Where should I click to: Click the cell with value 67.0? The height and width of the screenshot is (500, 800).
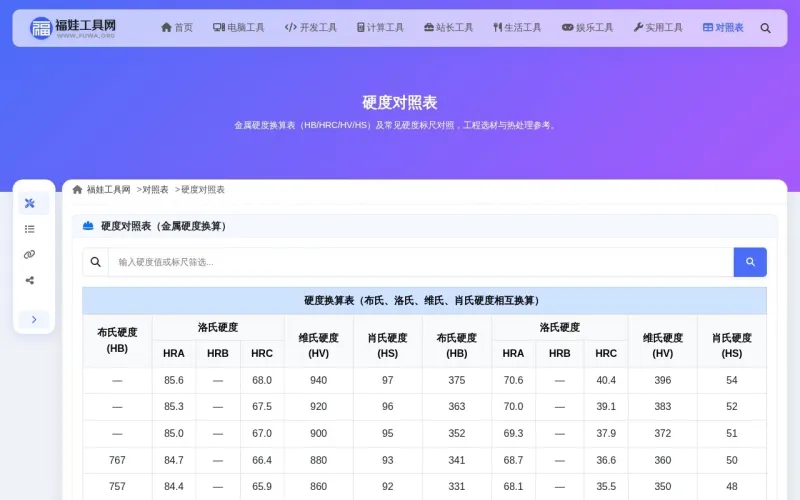click(x=262, y=433)
